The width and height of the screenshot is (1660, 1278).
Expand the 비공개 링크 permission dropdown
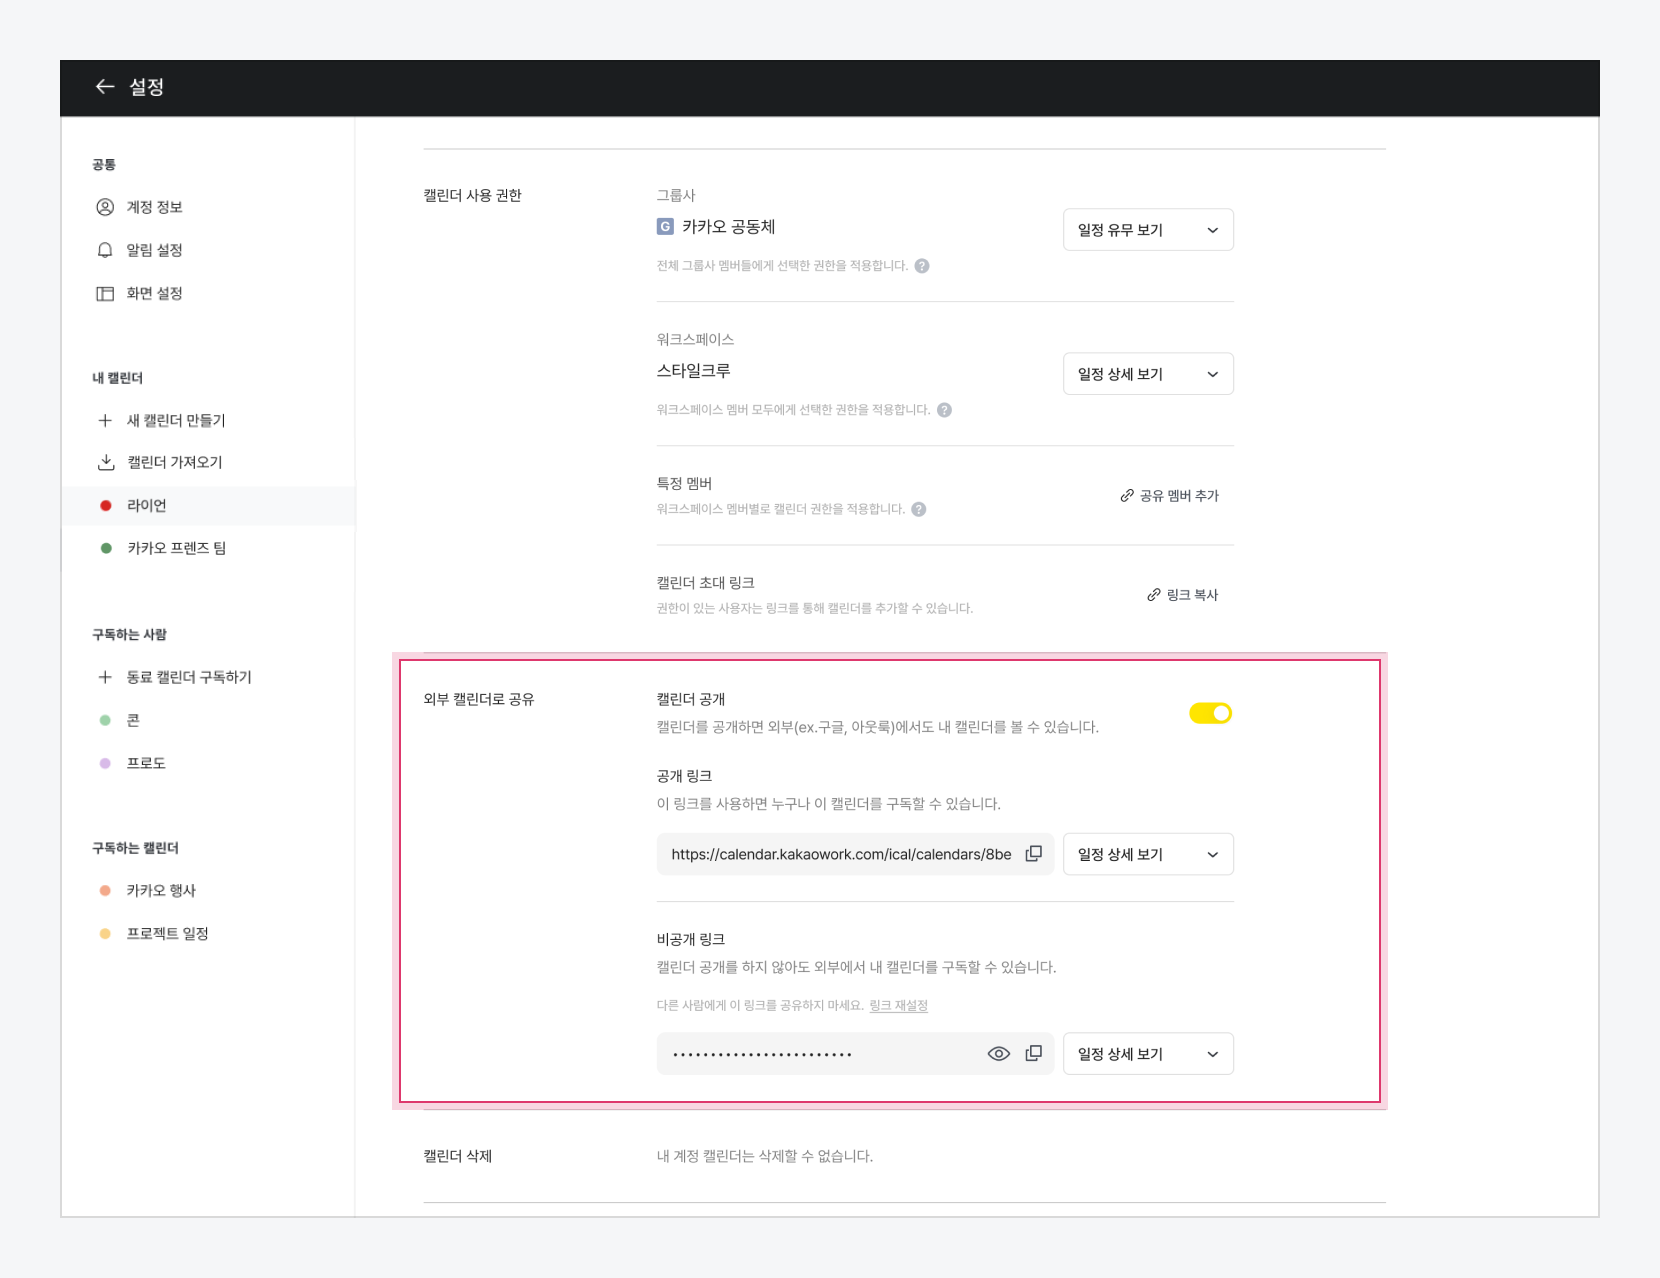(1147, 1054)
